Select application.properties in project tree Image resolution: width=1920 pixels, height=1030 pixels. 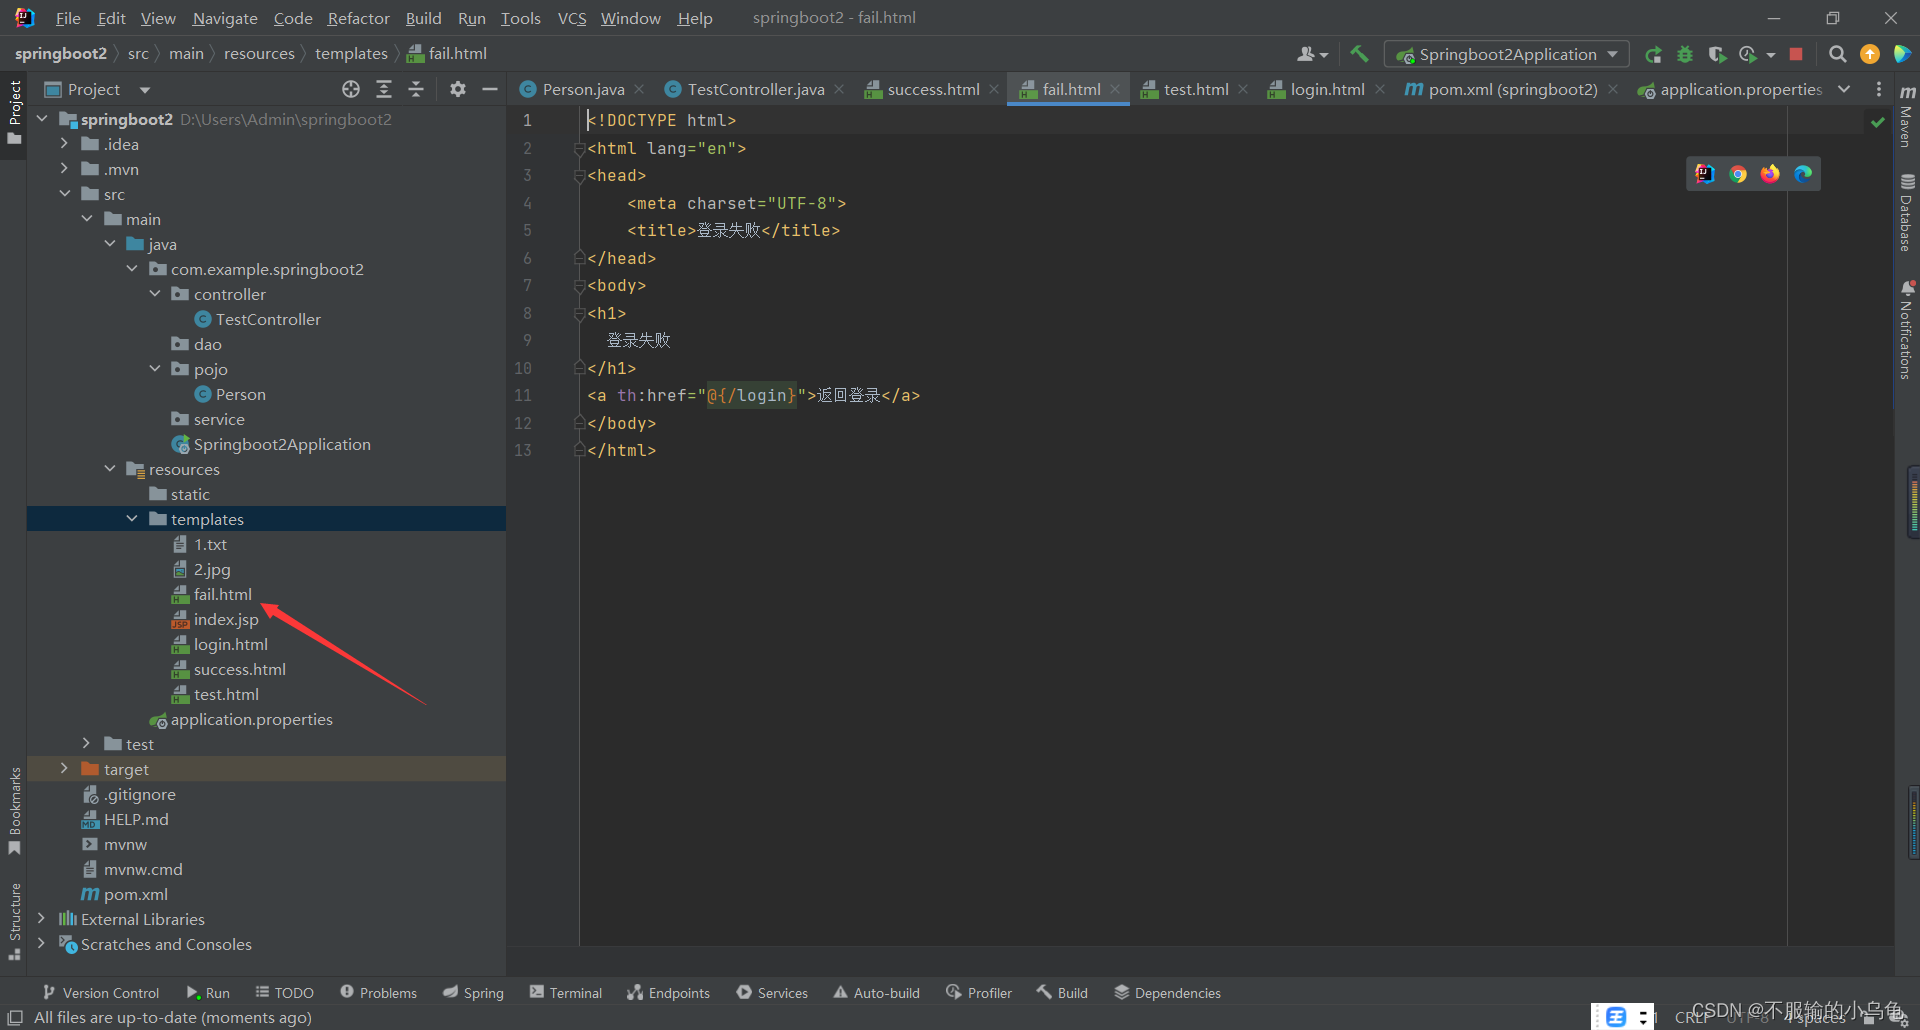[x=251, y=719]
